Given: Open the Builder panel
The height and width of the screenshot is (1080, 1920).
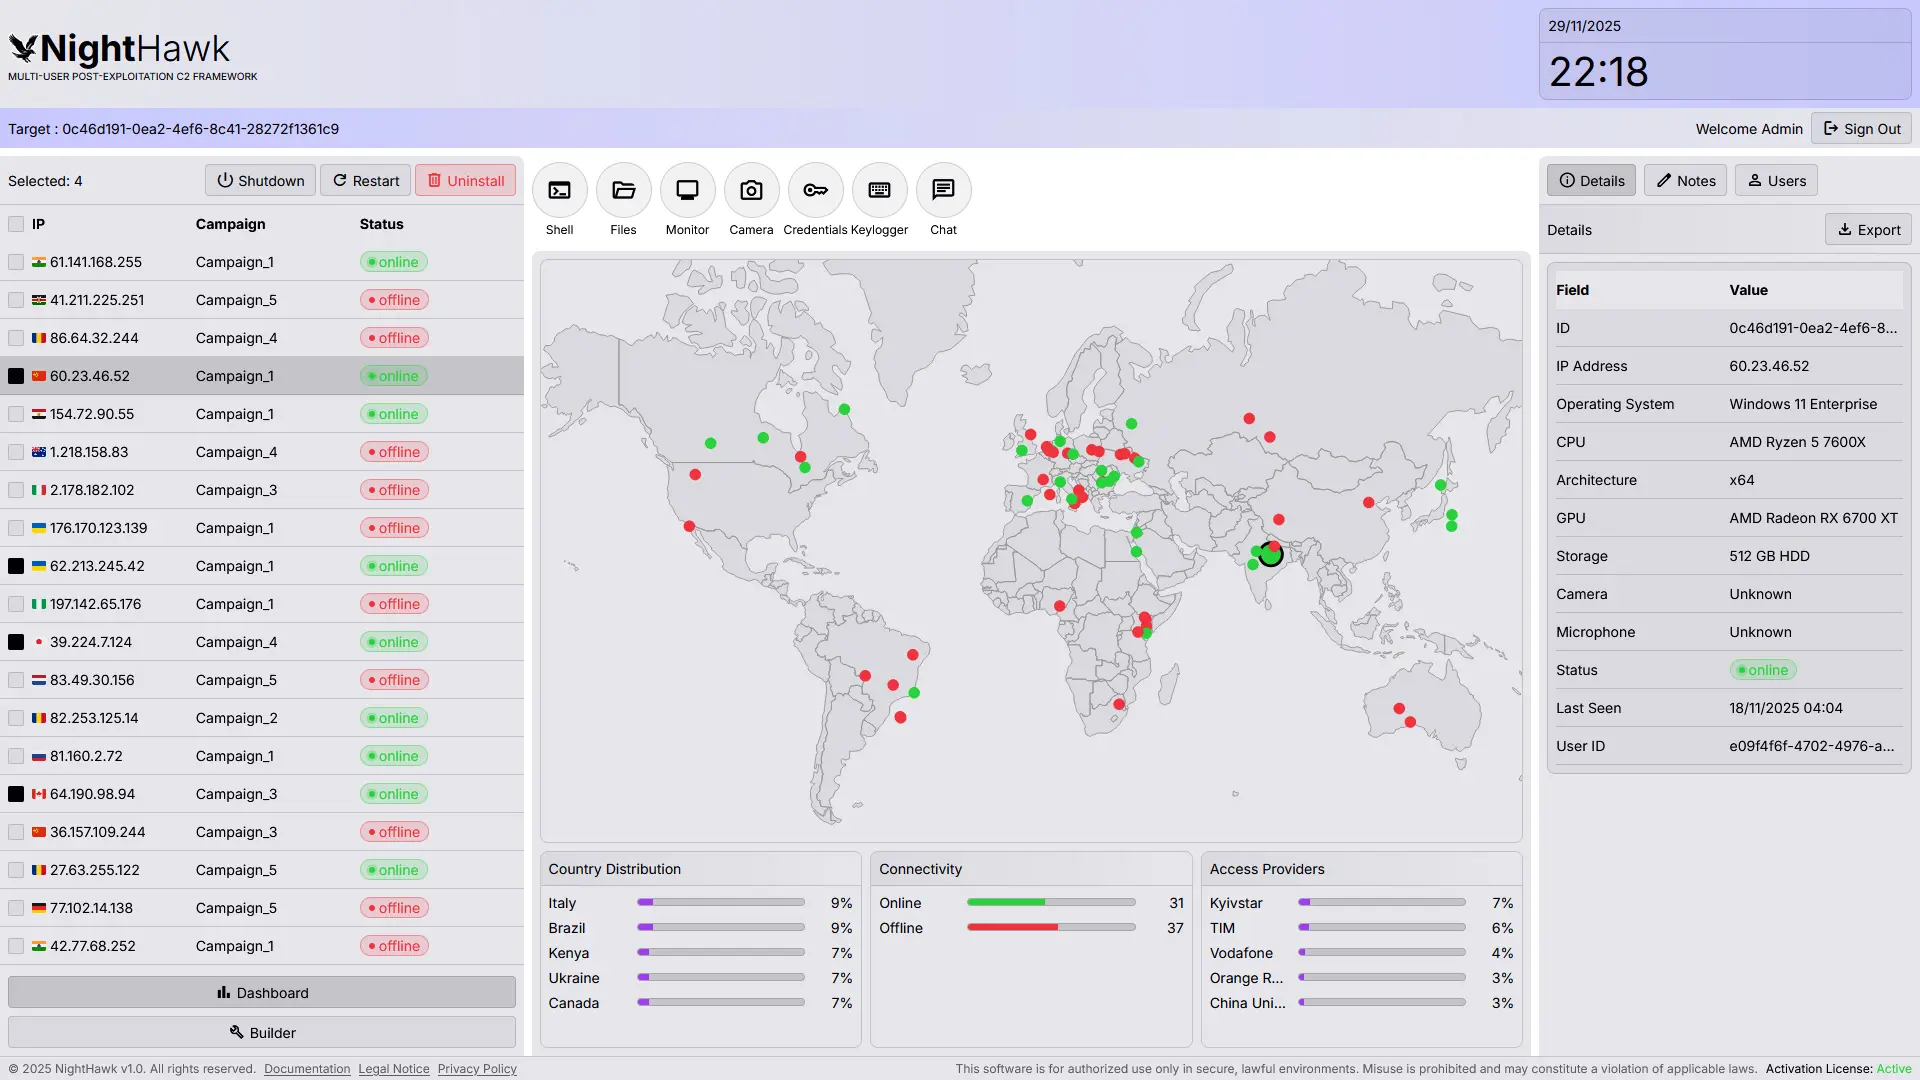Looking at the screenshot, I should (x=262, y=1033).
